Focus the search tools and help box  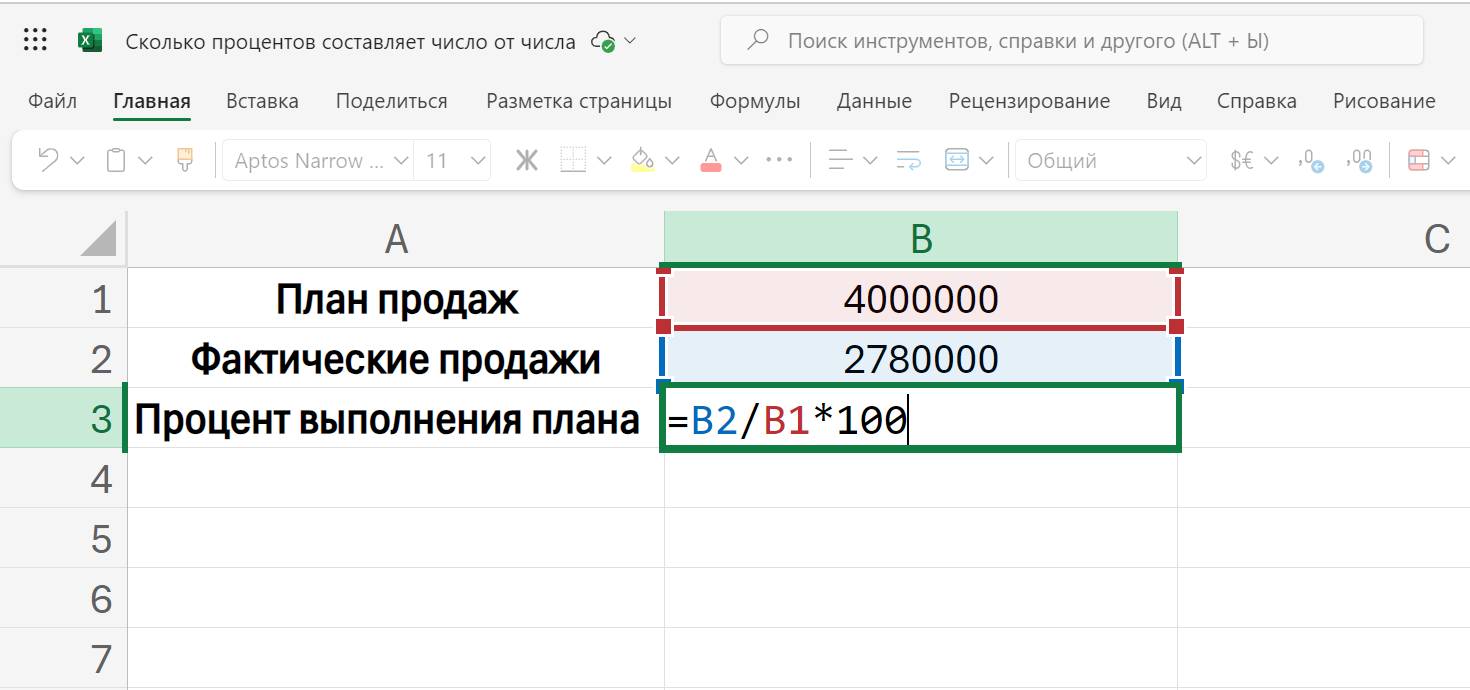tap(1071, 41)
